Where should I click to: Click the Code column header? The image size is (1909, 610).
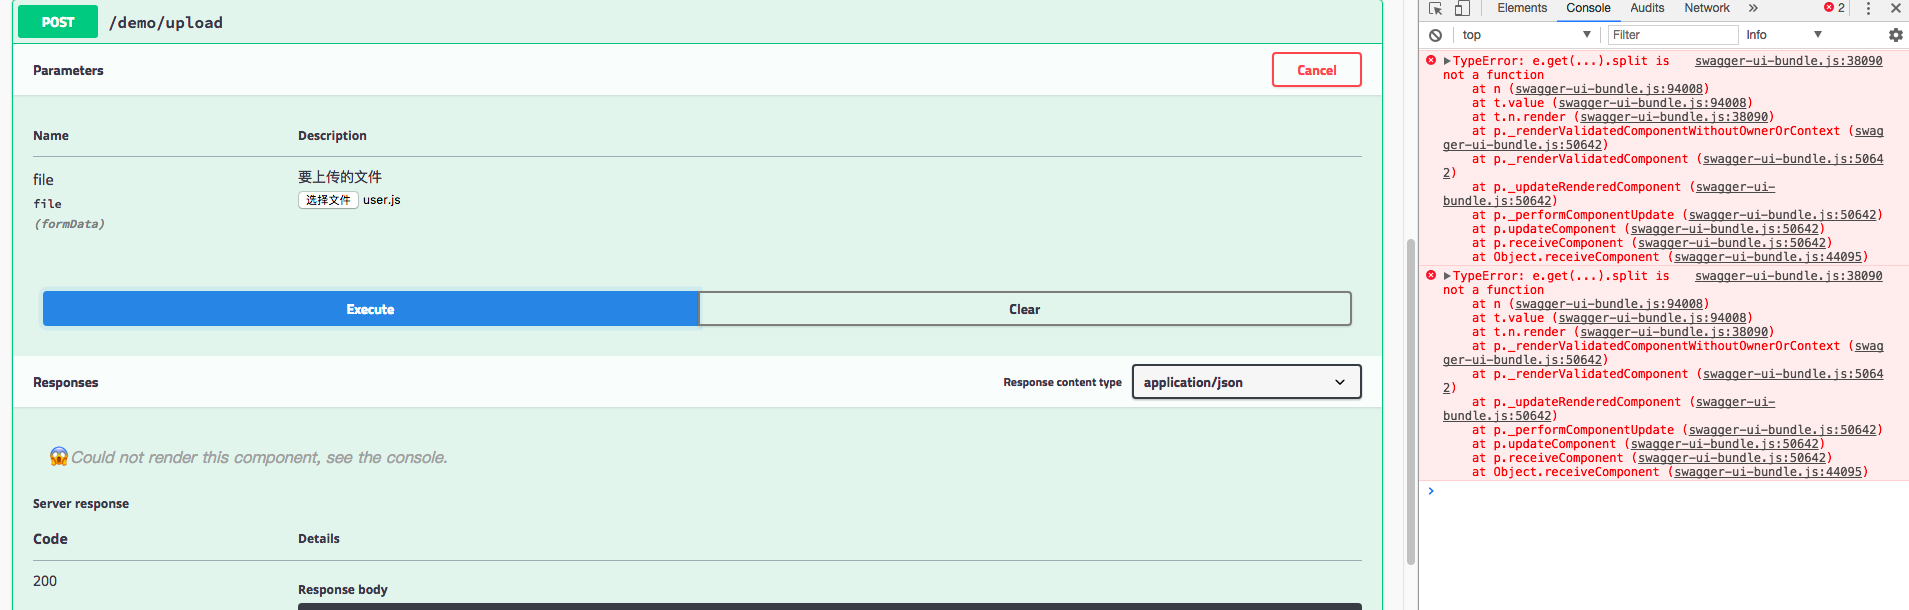pos(50,539)
